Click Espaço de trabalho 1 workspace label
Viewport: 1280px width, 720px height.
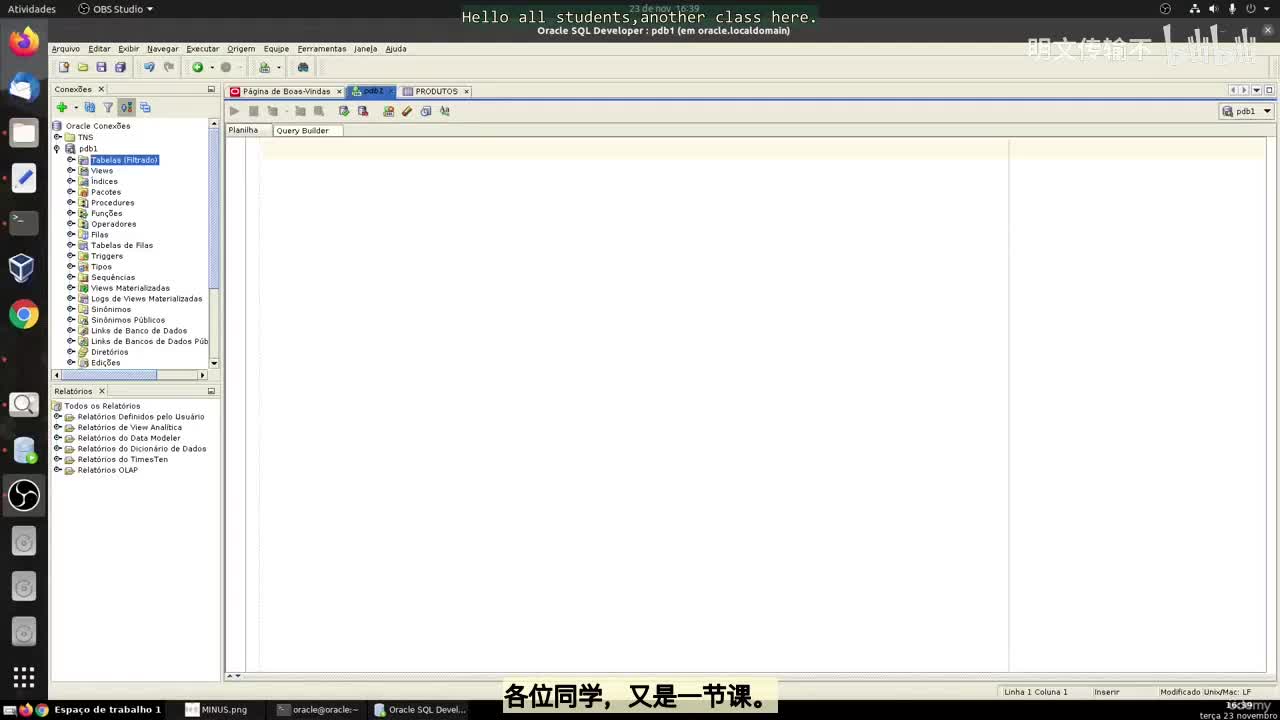click(x=107, y=709)
